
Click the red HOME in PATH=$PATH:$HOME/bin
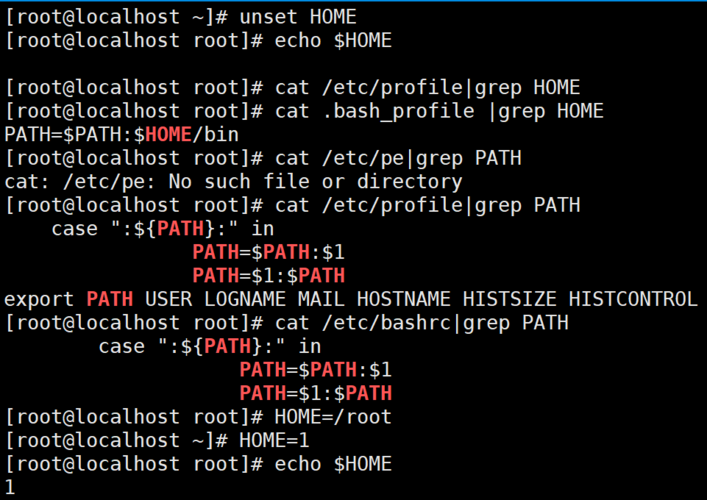169,134
